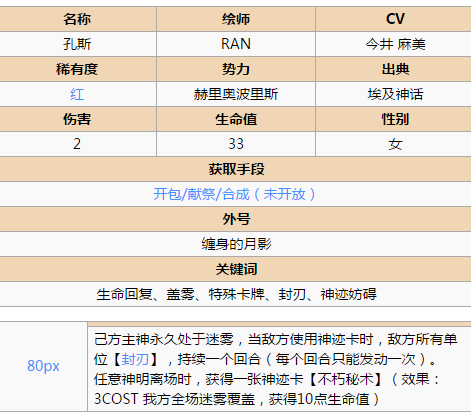Select the 名称 header cell
The image size is (471, 412).
pos(77,19)
